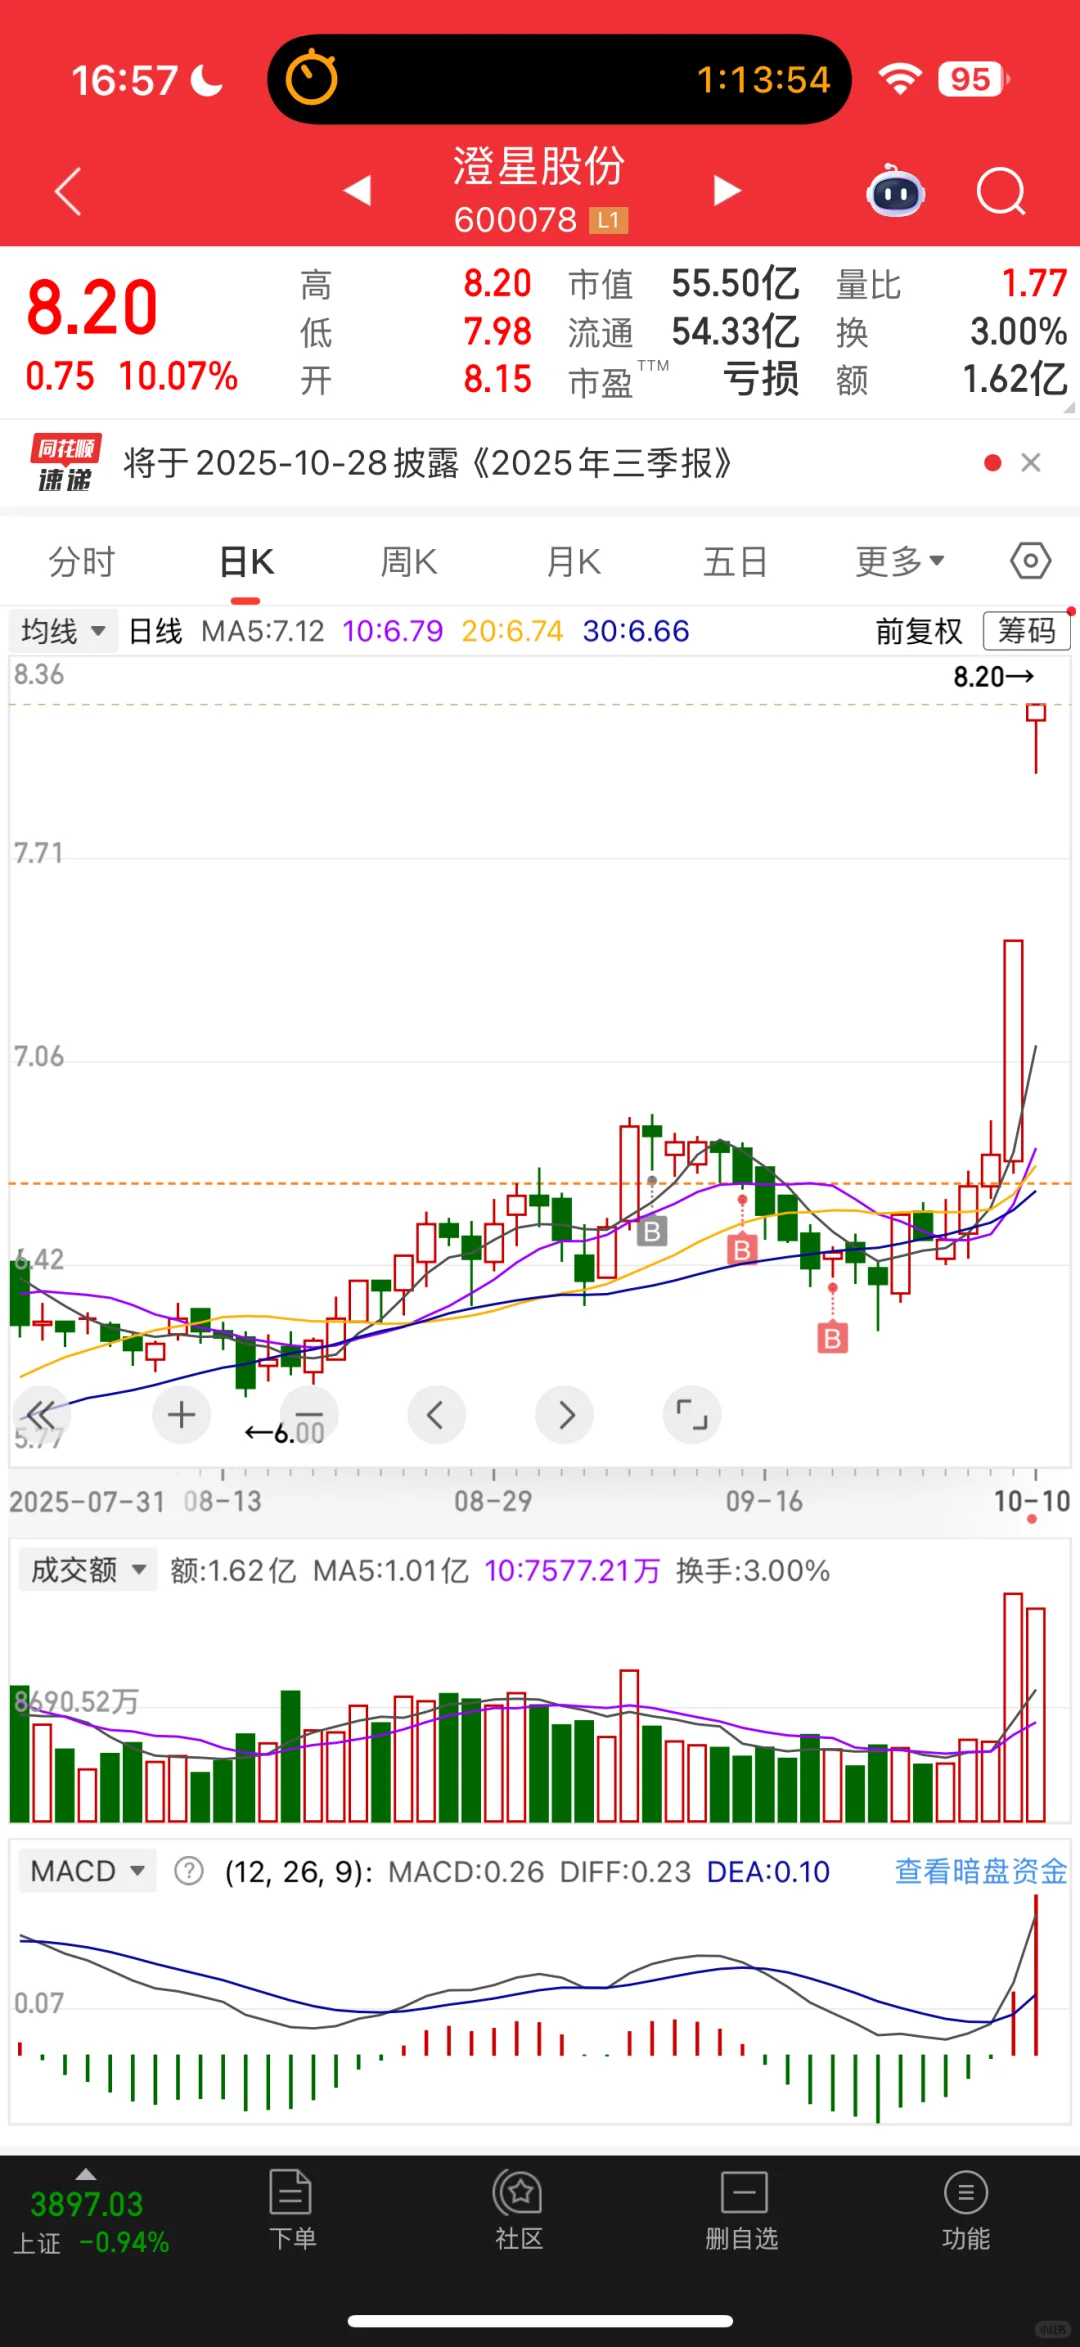The height and width of the screenshot is (2347, 1080).
Task: Select the 日K tab
Action: (x=246, y=562)
